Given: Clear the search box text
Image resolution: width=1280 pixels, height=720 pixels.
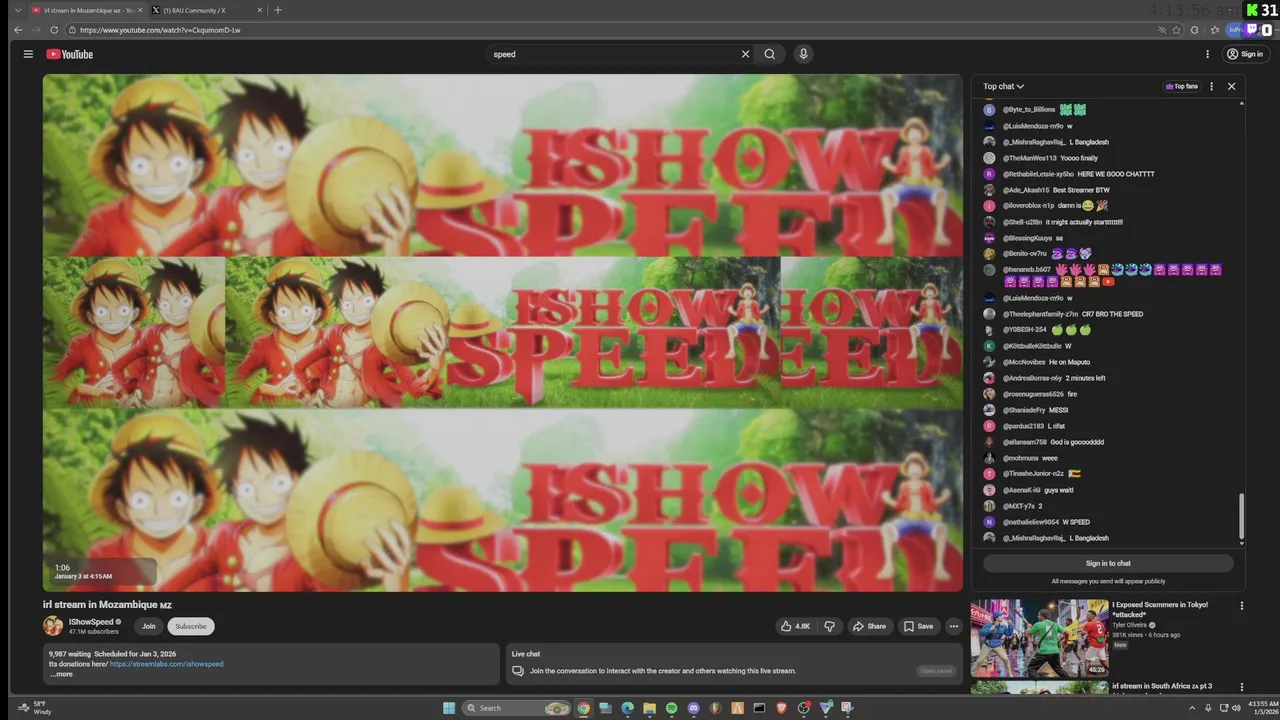Looking at the screenshot, I should tap(745, 54).
